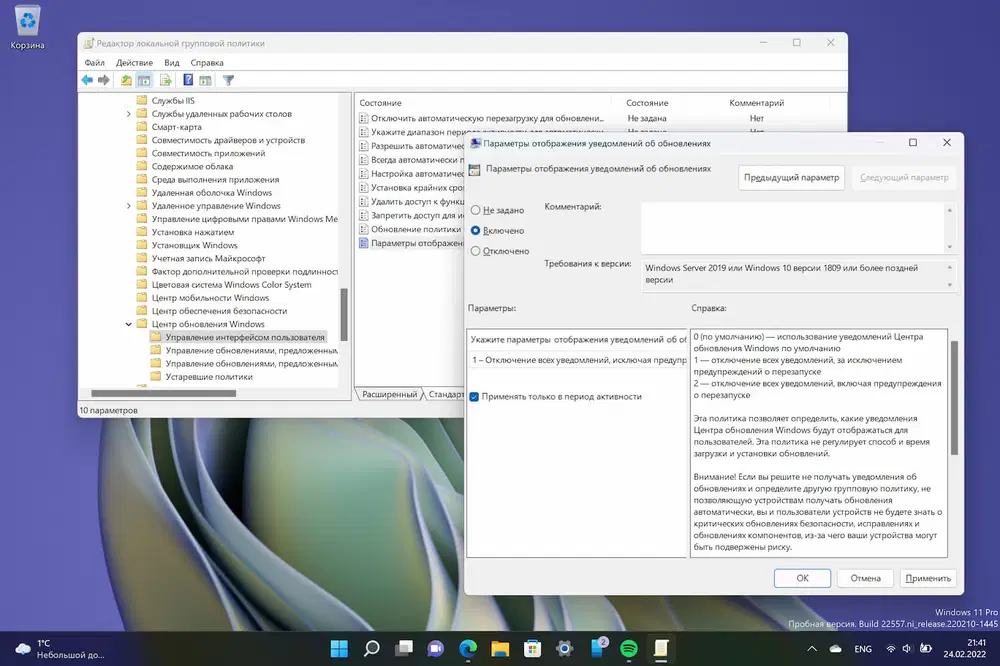Click the "Предыдущий параметр" button
This screenshot has width=1000, height=666.
[x=792, y=177]
